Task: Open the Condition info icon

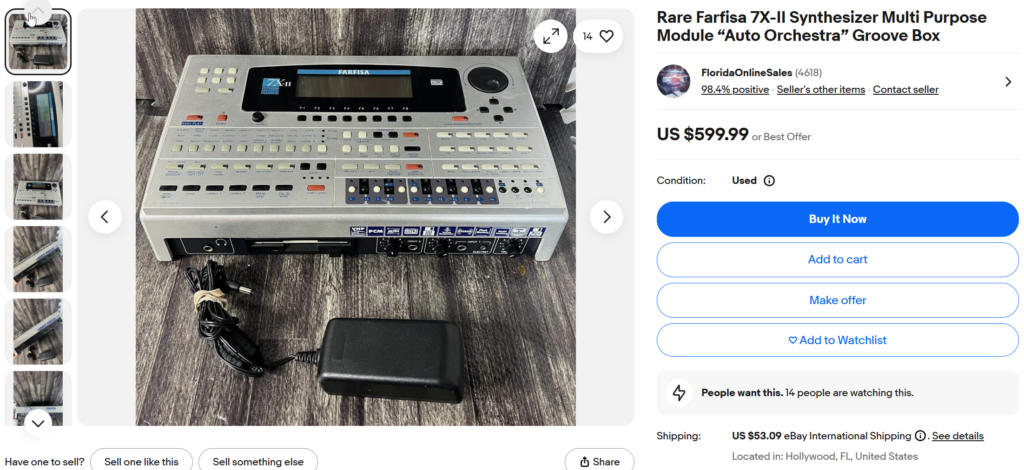Action: coord(769,181)
